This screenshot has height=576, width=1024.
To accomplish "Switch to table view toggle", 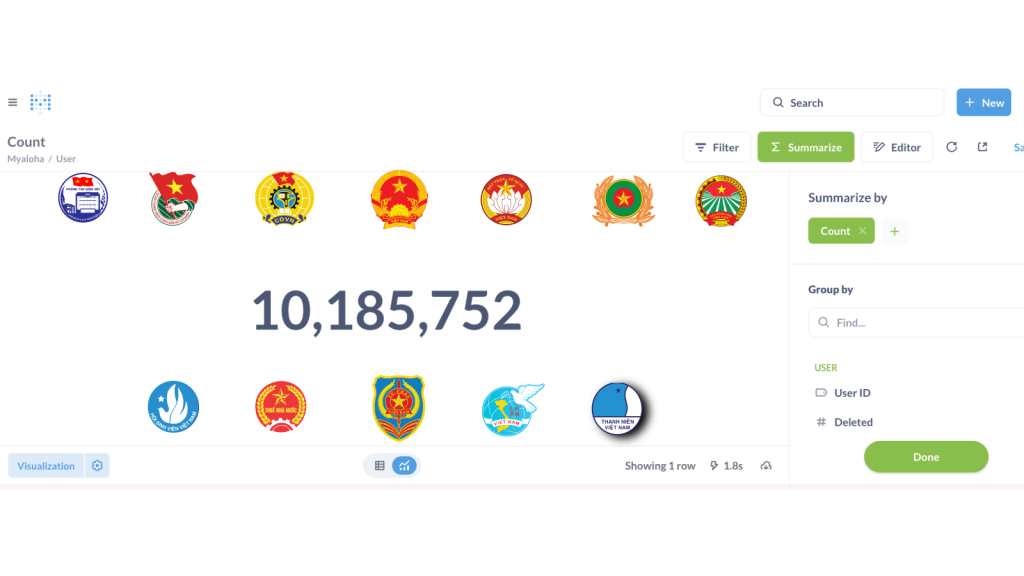I will (379, 466).
